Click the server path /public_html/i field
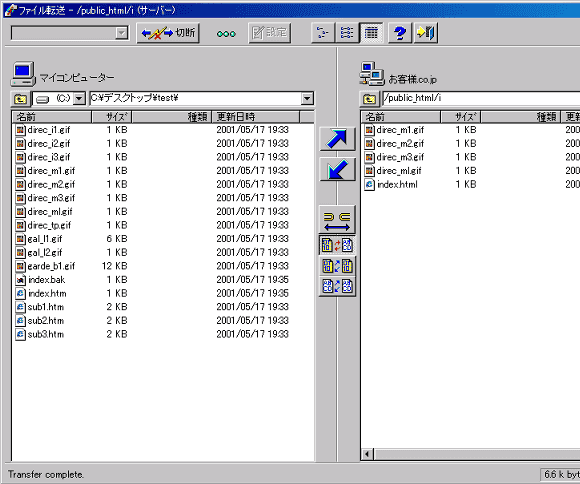This screenshot has height=484, width=580. (x=481, y=99)
